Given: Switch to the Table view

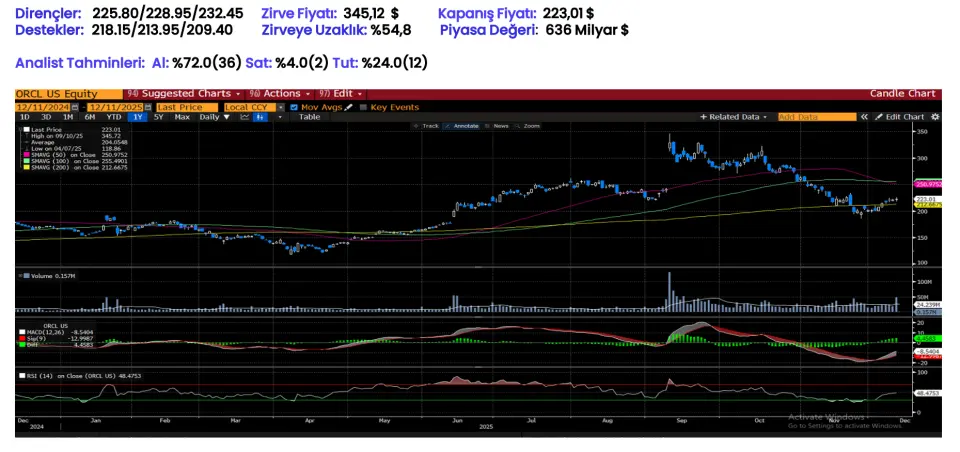Looking at the screenshot, I should click(309, 117).
